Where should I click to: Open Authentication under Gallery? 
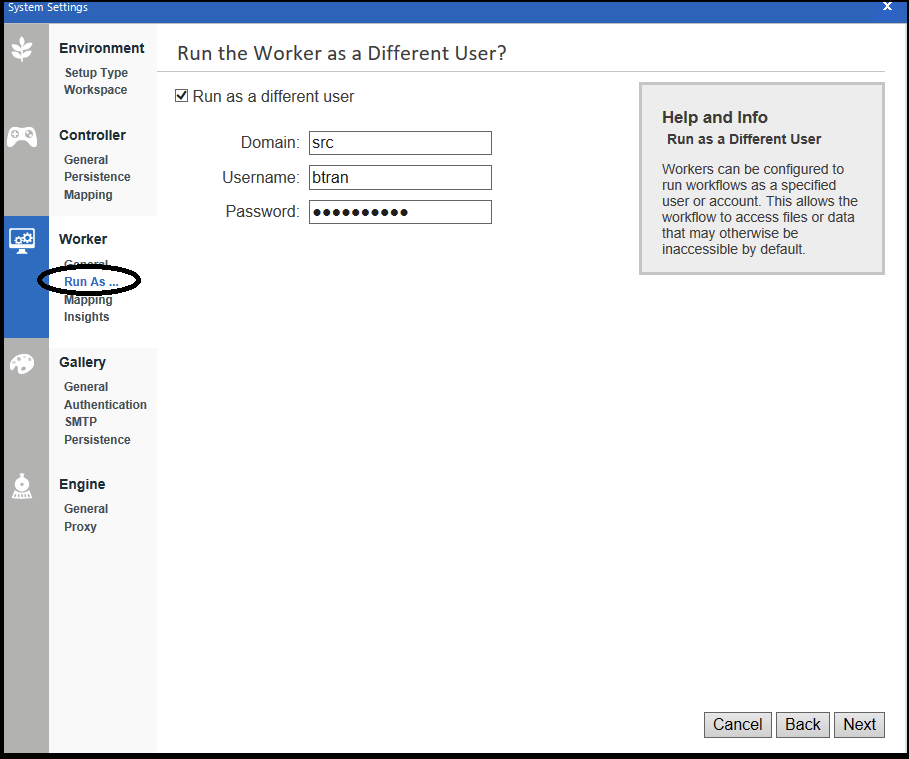pyautogui.click(x=105, y=404)
